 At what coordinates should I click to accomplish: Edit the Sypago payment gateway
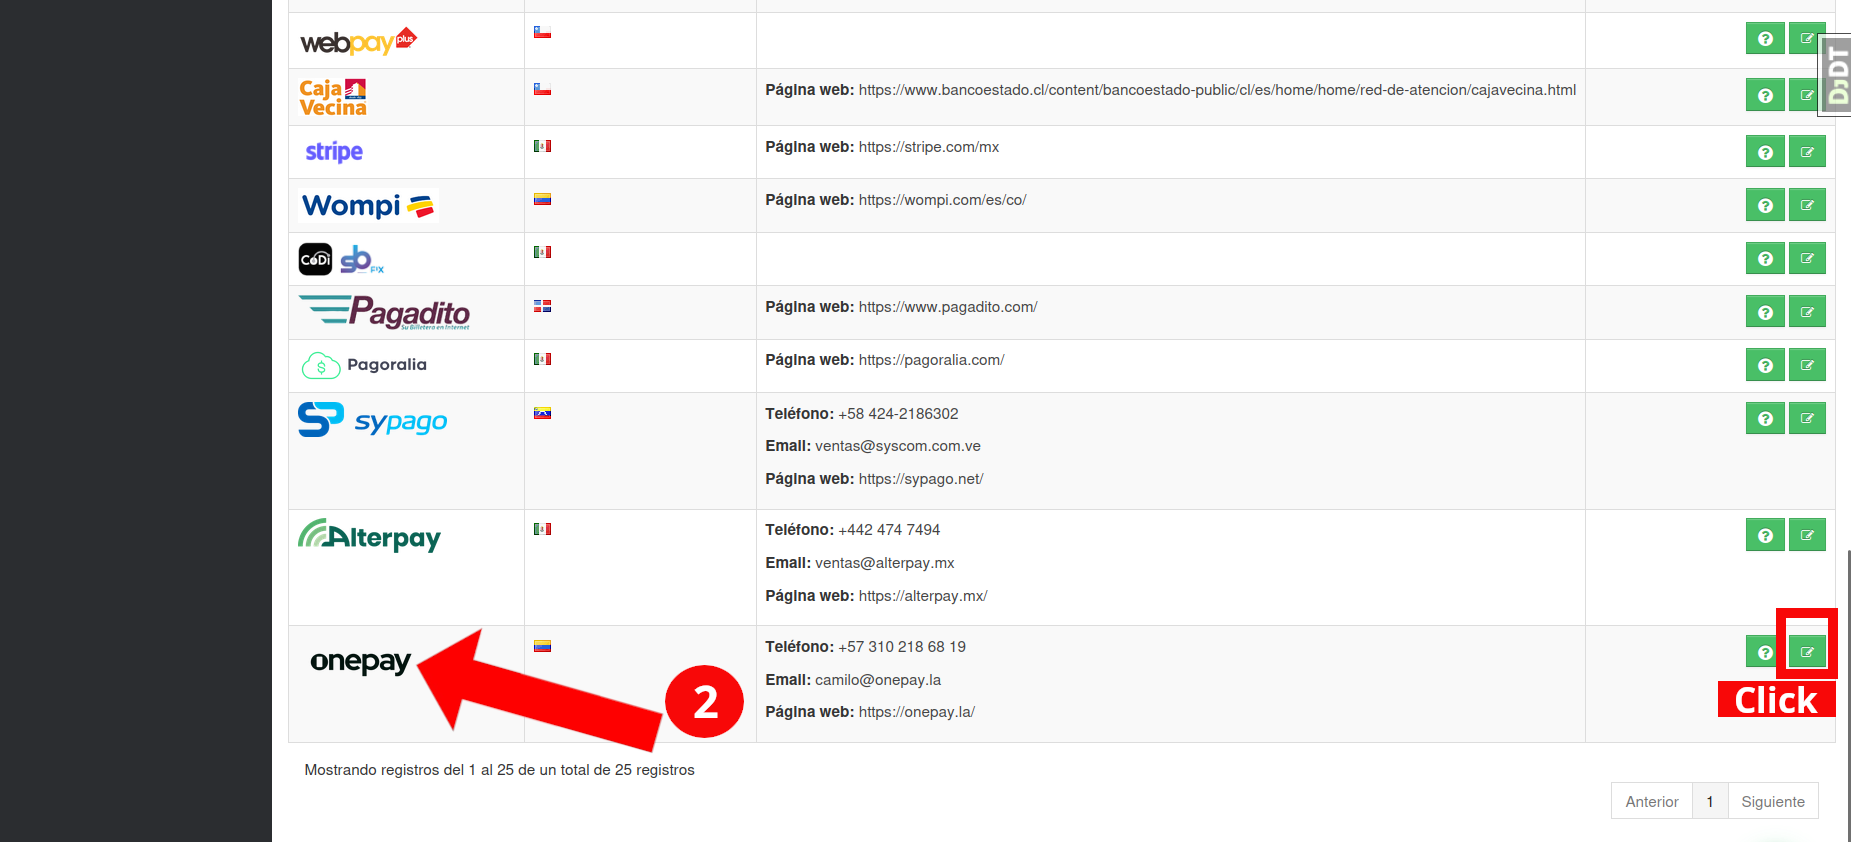point(1807,418)
